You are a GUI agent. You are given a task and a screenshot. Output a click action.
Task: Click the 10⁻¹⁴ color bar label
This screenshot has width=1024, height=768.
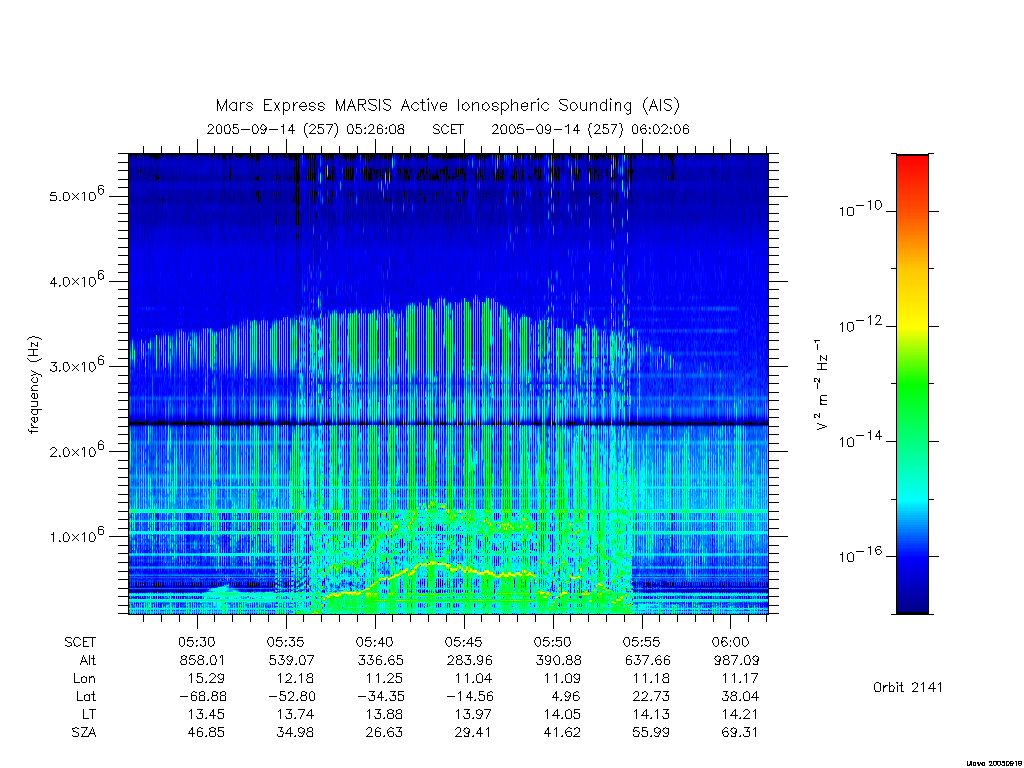pos(860,440)
